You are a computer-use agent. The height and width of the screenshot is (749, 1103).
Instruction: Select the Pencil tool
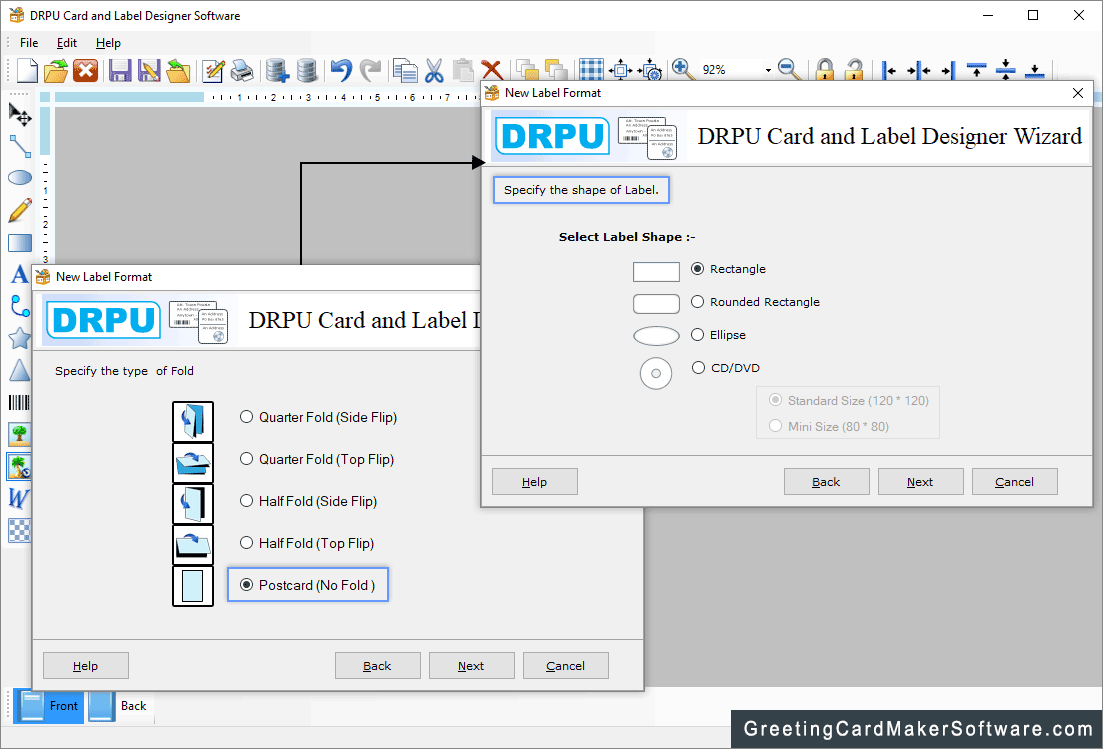pyautogui.click(x=19, y=210)
